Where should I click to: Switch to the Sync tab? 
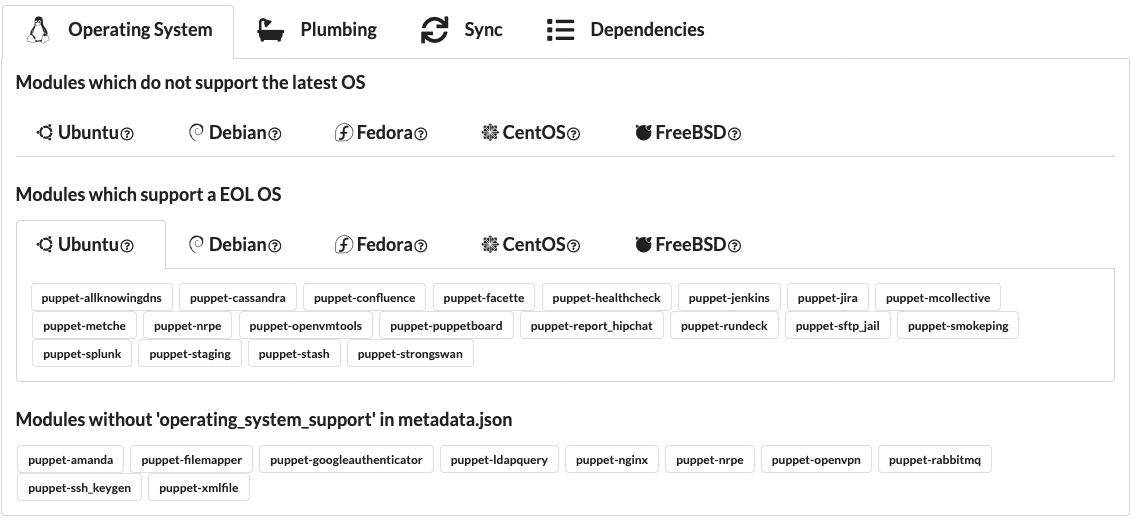click(461, 30)
